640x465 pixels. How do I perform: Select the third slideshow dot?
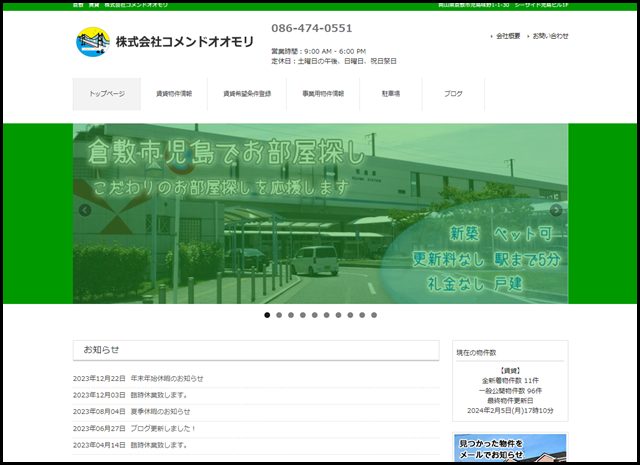click(291, 315)
